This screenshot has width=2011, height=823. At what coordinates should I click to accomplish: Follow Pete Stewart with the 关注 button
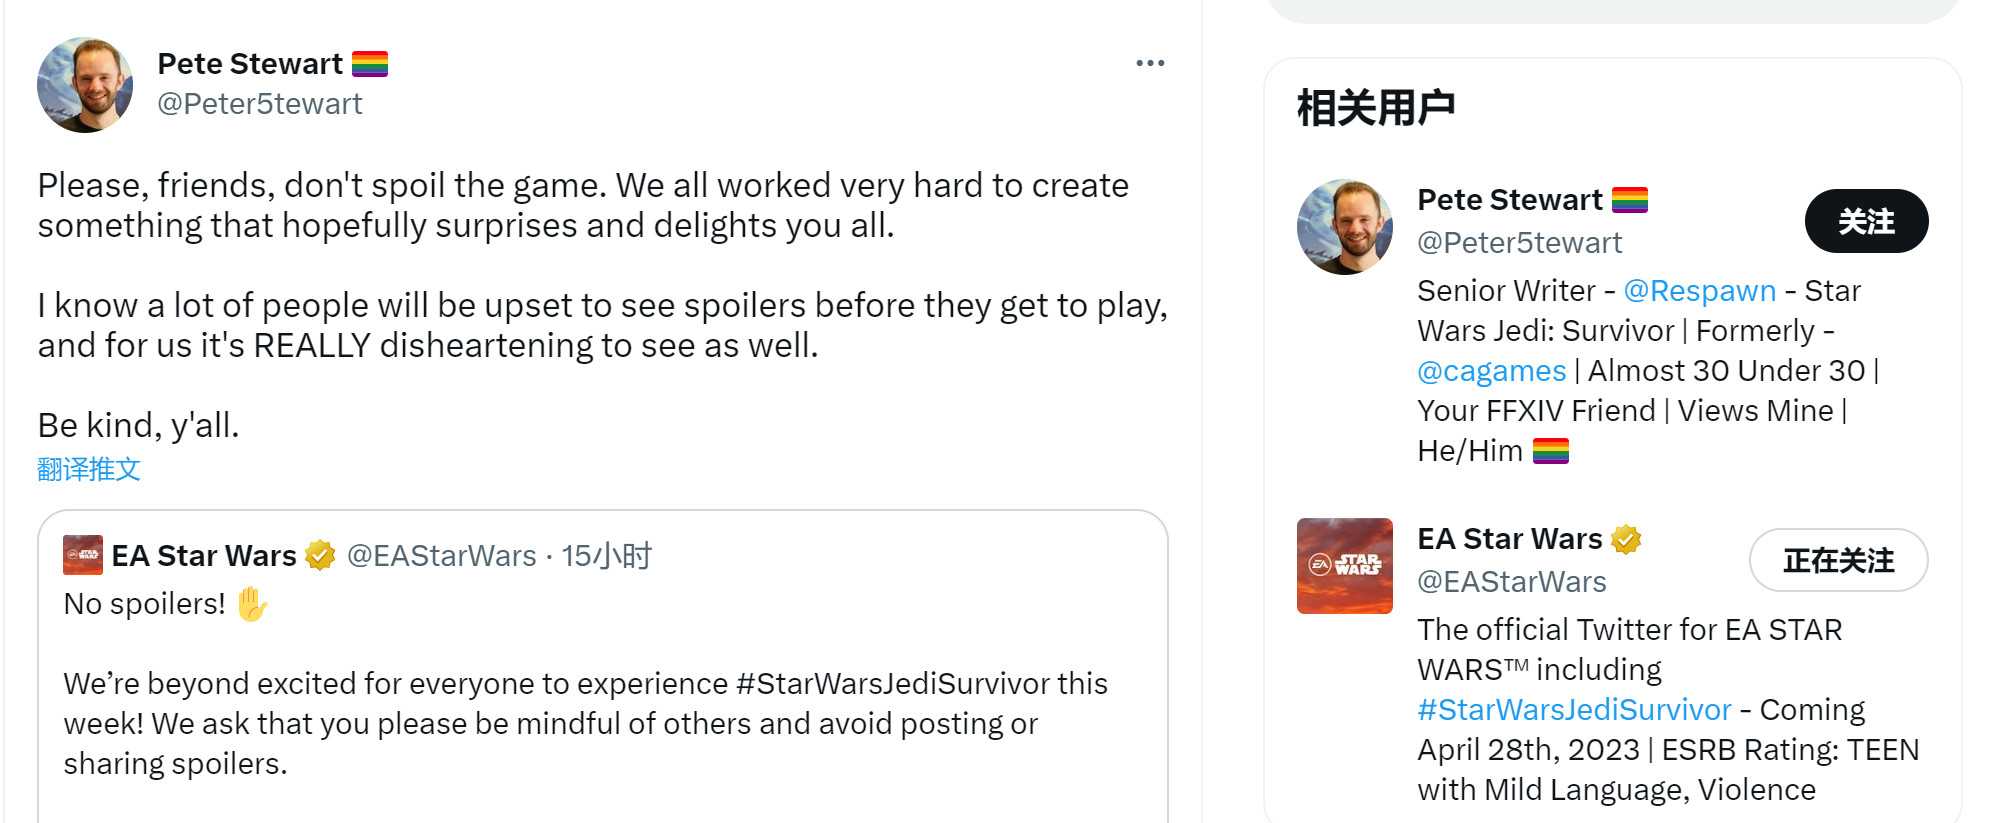click(x=1866, y=221)
